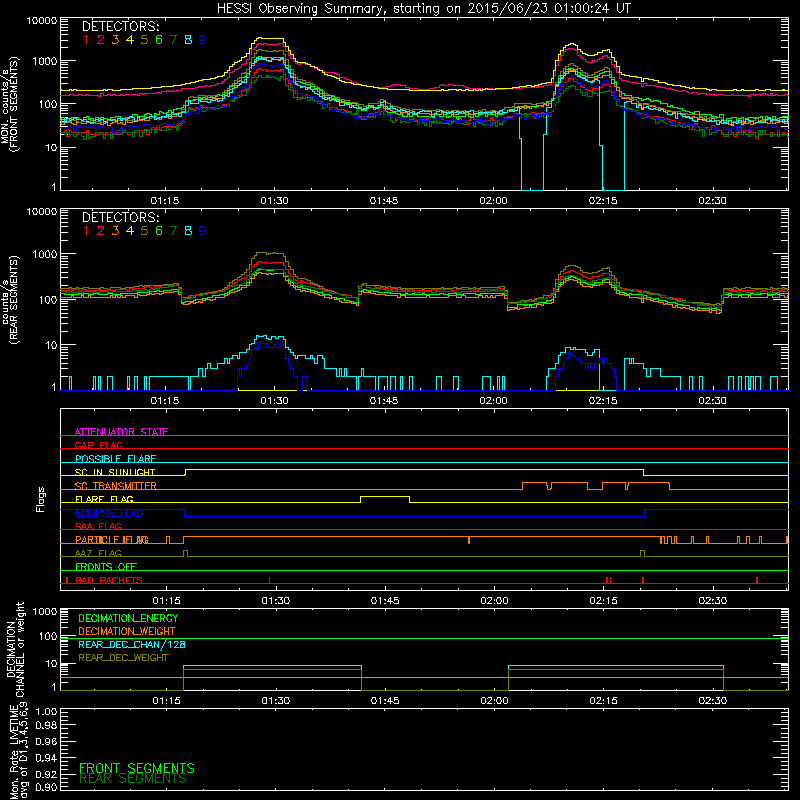Click the 10000 y-axis tick on front segments plot
The width and height of the screenshot is (800, 800).
(42, 21)
